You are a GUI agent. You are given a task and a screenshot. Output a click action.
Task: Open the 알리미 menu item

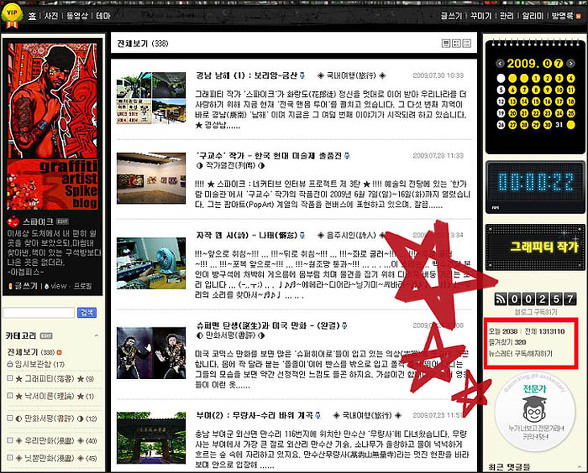tap(532, 16)
